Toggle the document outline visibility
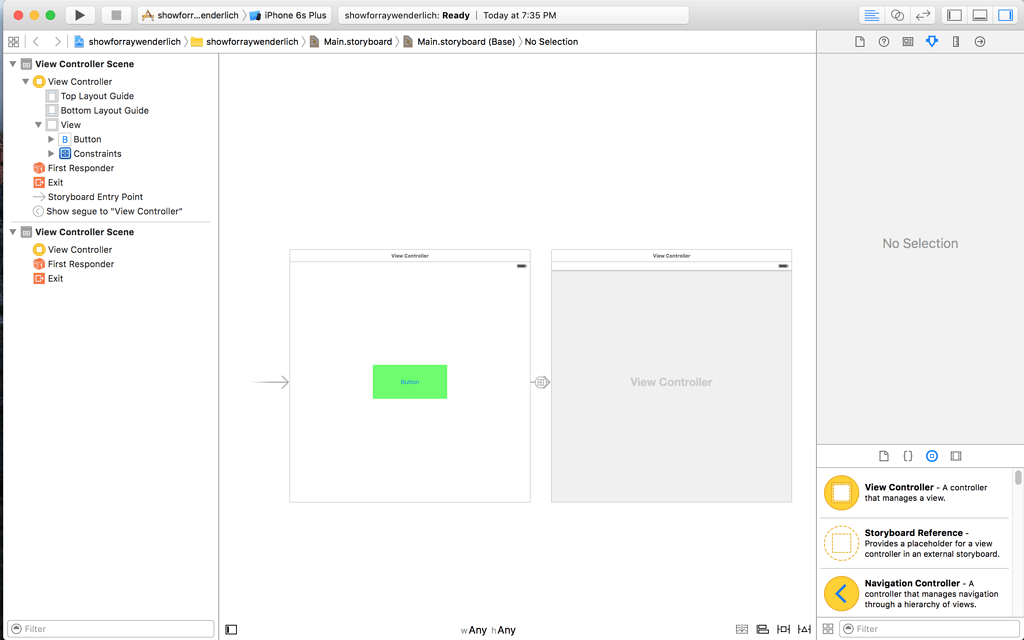1024x640 pixels. tap(231, 628)
